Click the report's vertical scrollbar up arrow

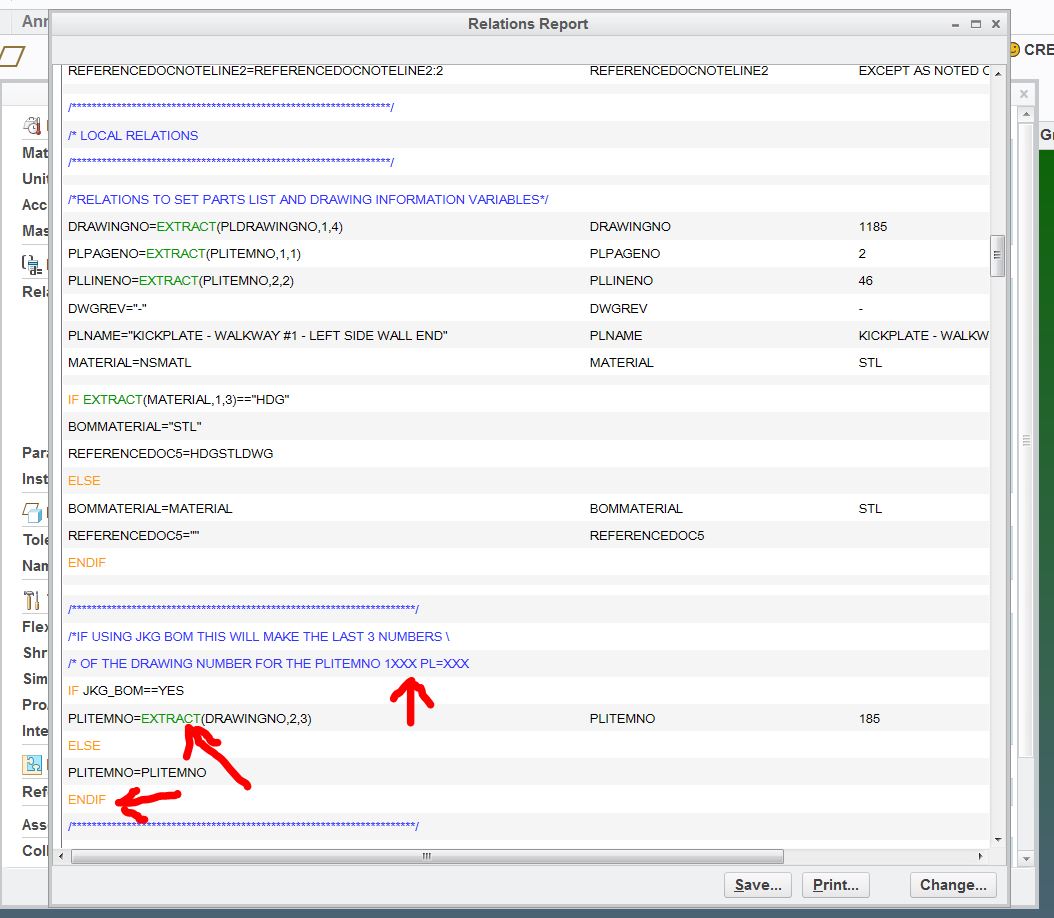click(998, 73)
